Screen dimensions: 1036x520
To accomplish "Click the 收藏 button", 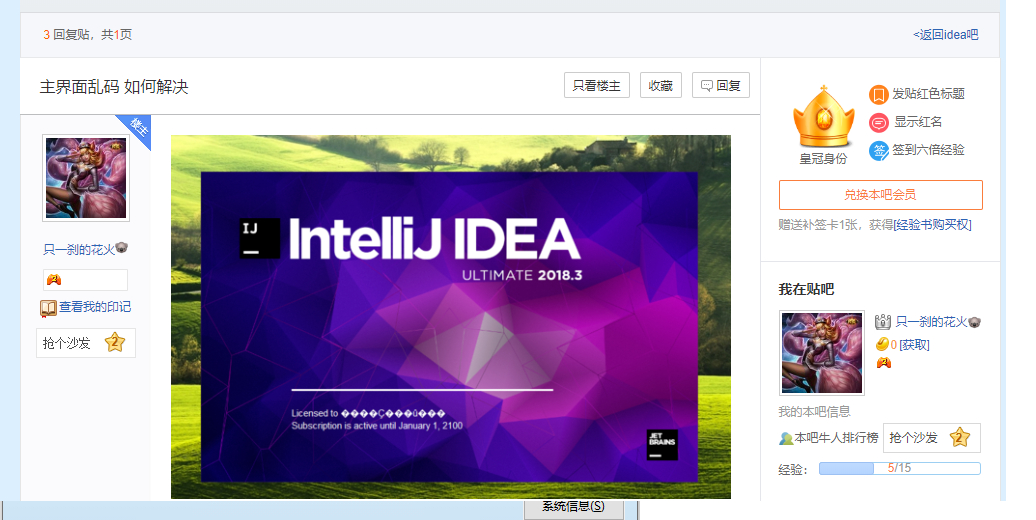I will 661,85.
